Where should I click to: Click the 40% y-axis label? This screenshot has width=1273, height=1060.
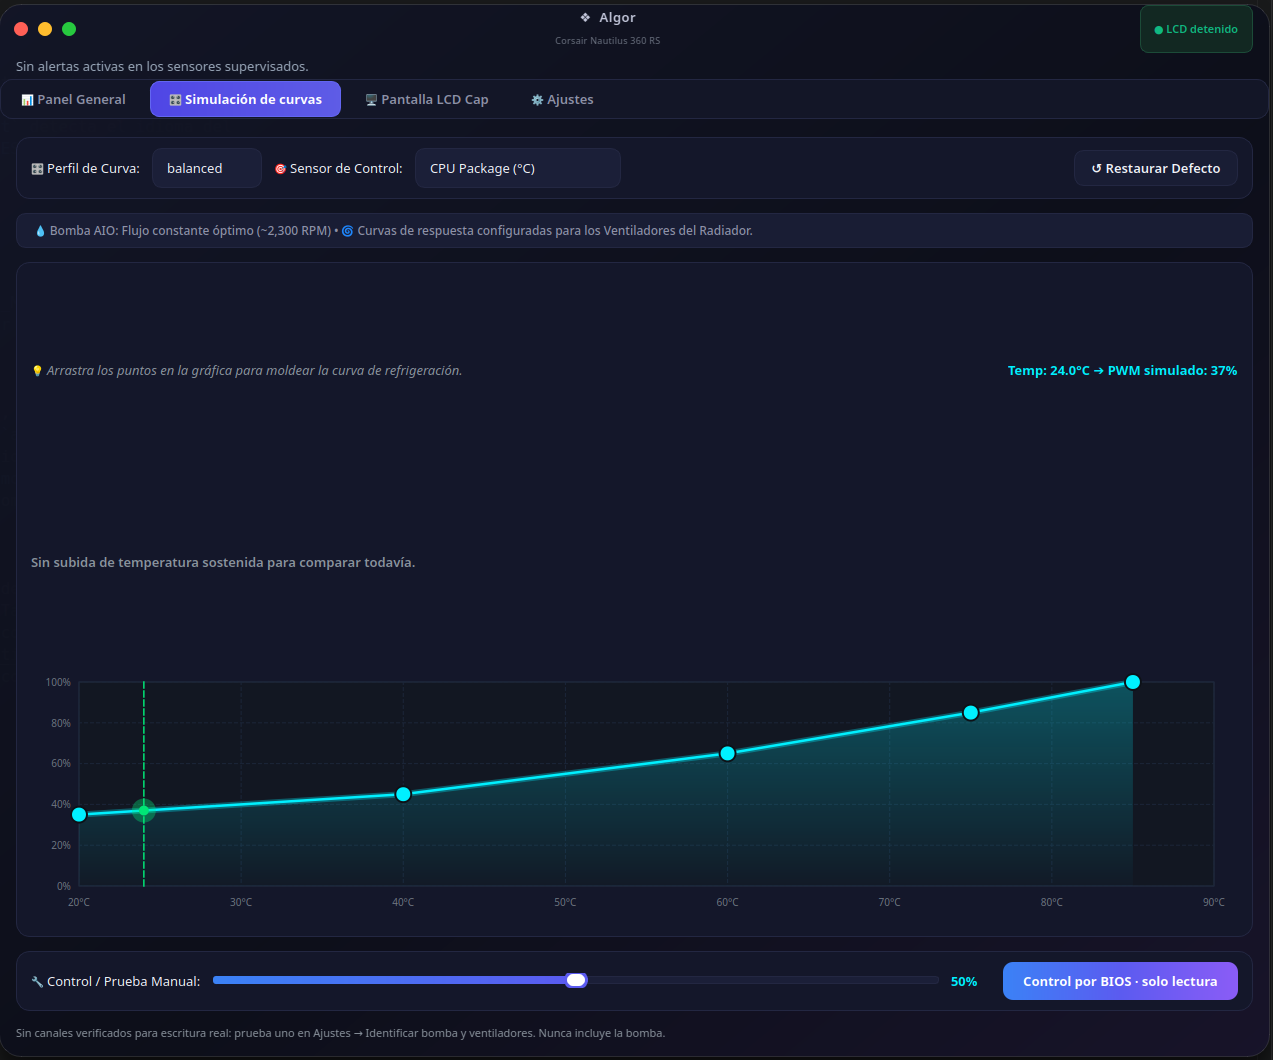(61, 804)
